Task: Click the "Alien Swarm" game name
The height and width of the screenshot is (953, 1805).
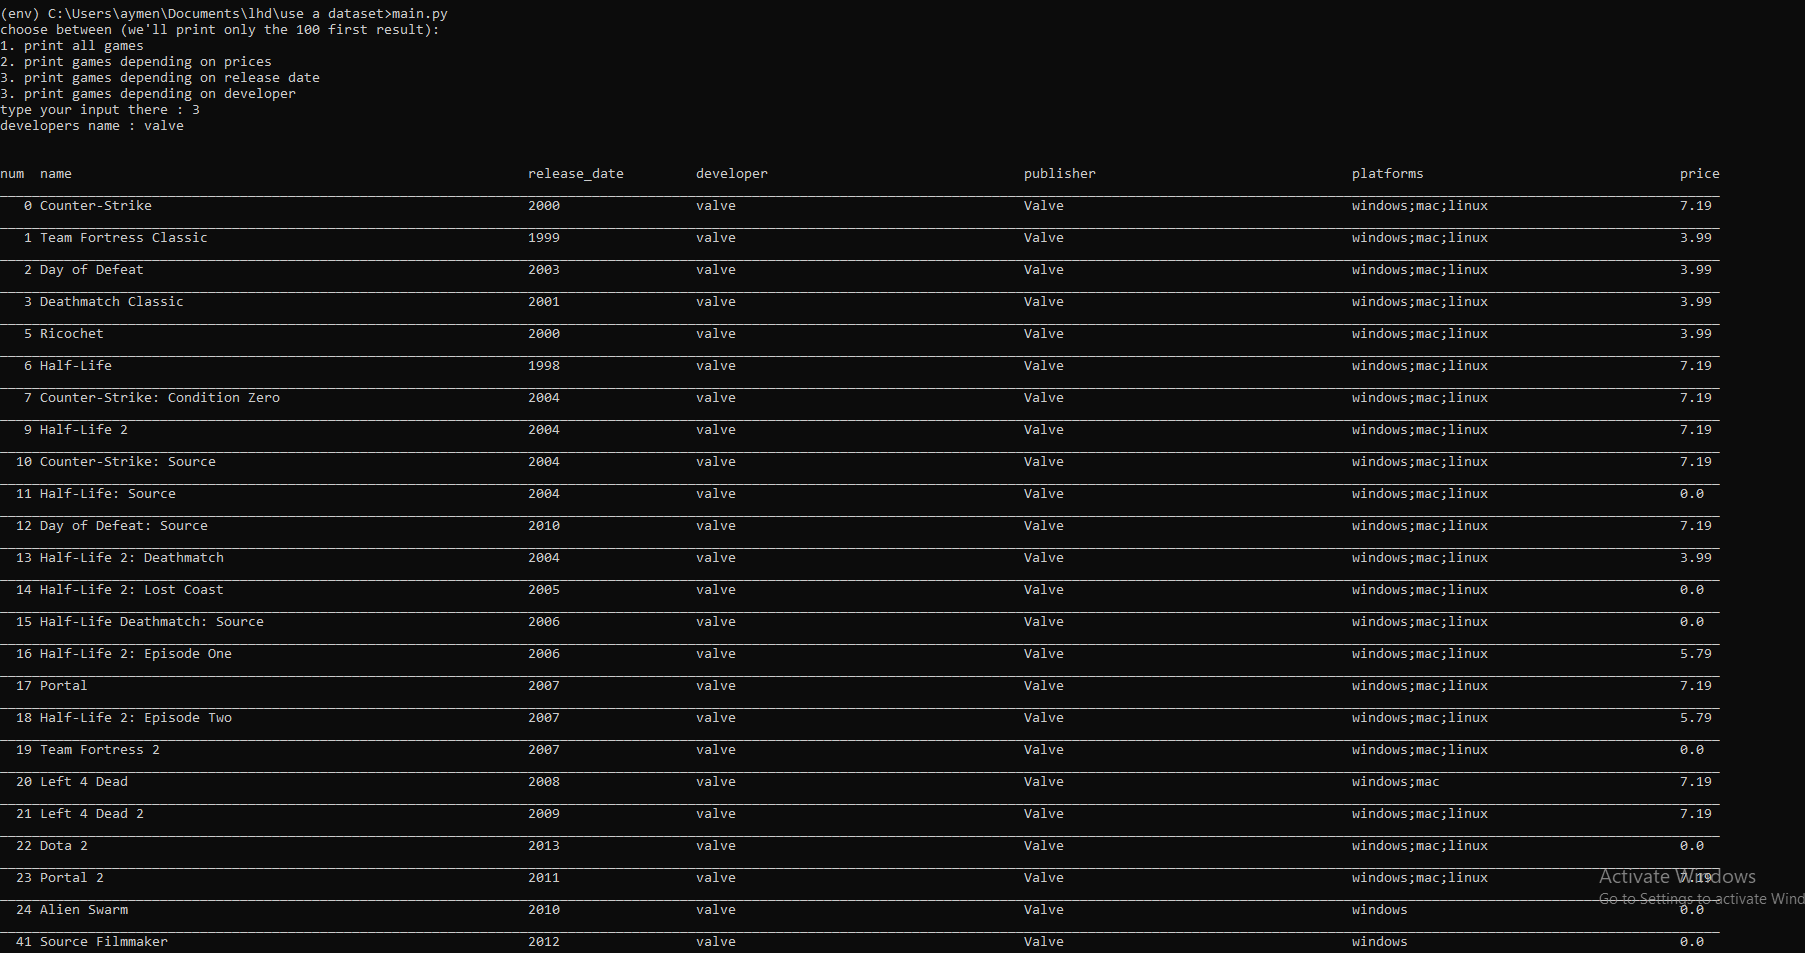Action: pos(84,909)
